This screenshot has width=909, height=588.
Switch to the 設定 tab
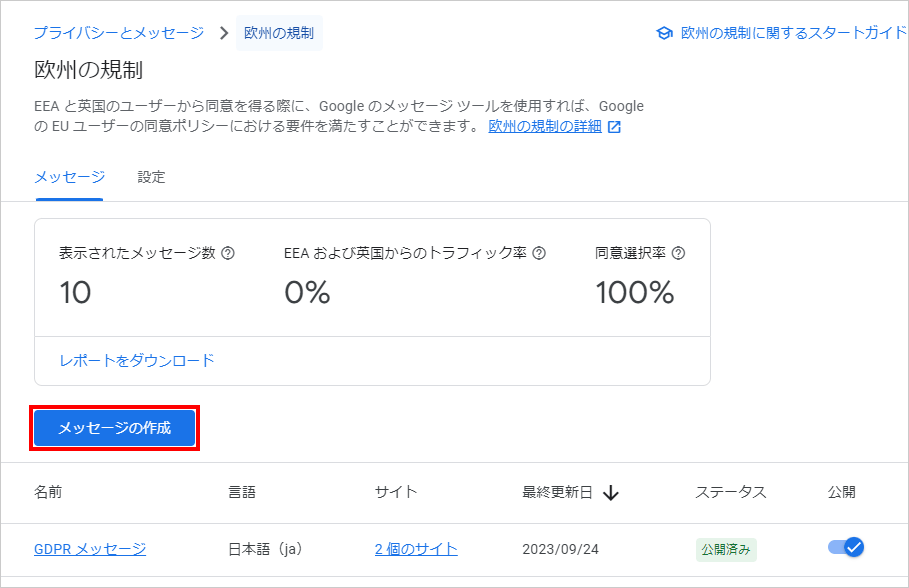(151, 177)
